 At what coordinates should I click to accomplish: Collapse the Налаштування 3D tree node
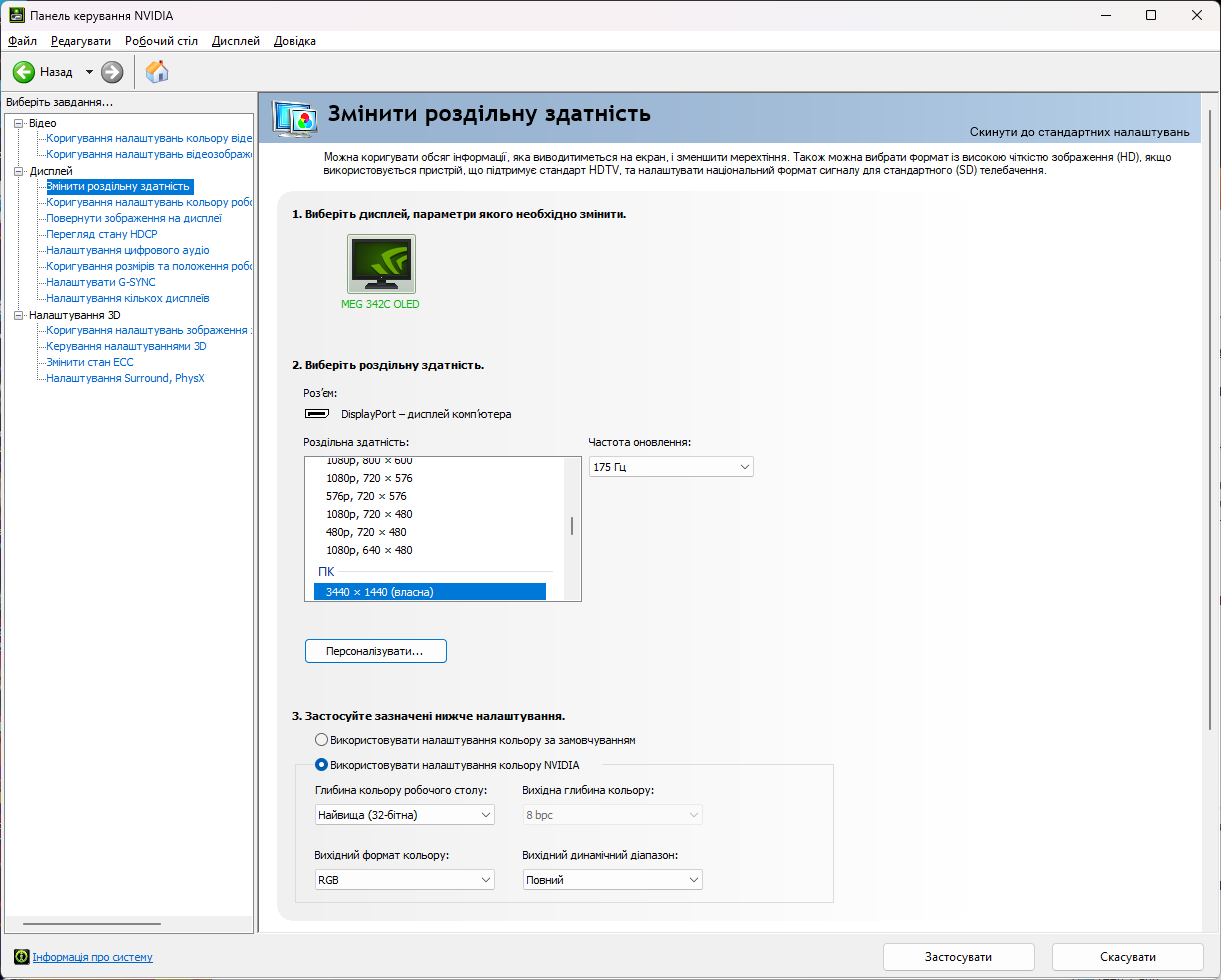click(18, 315)
